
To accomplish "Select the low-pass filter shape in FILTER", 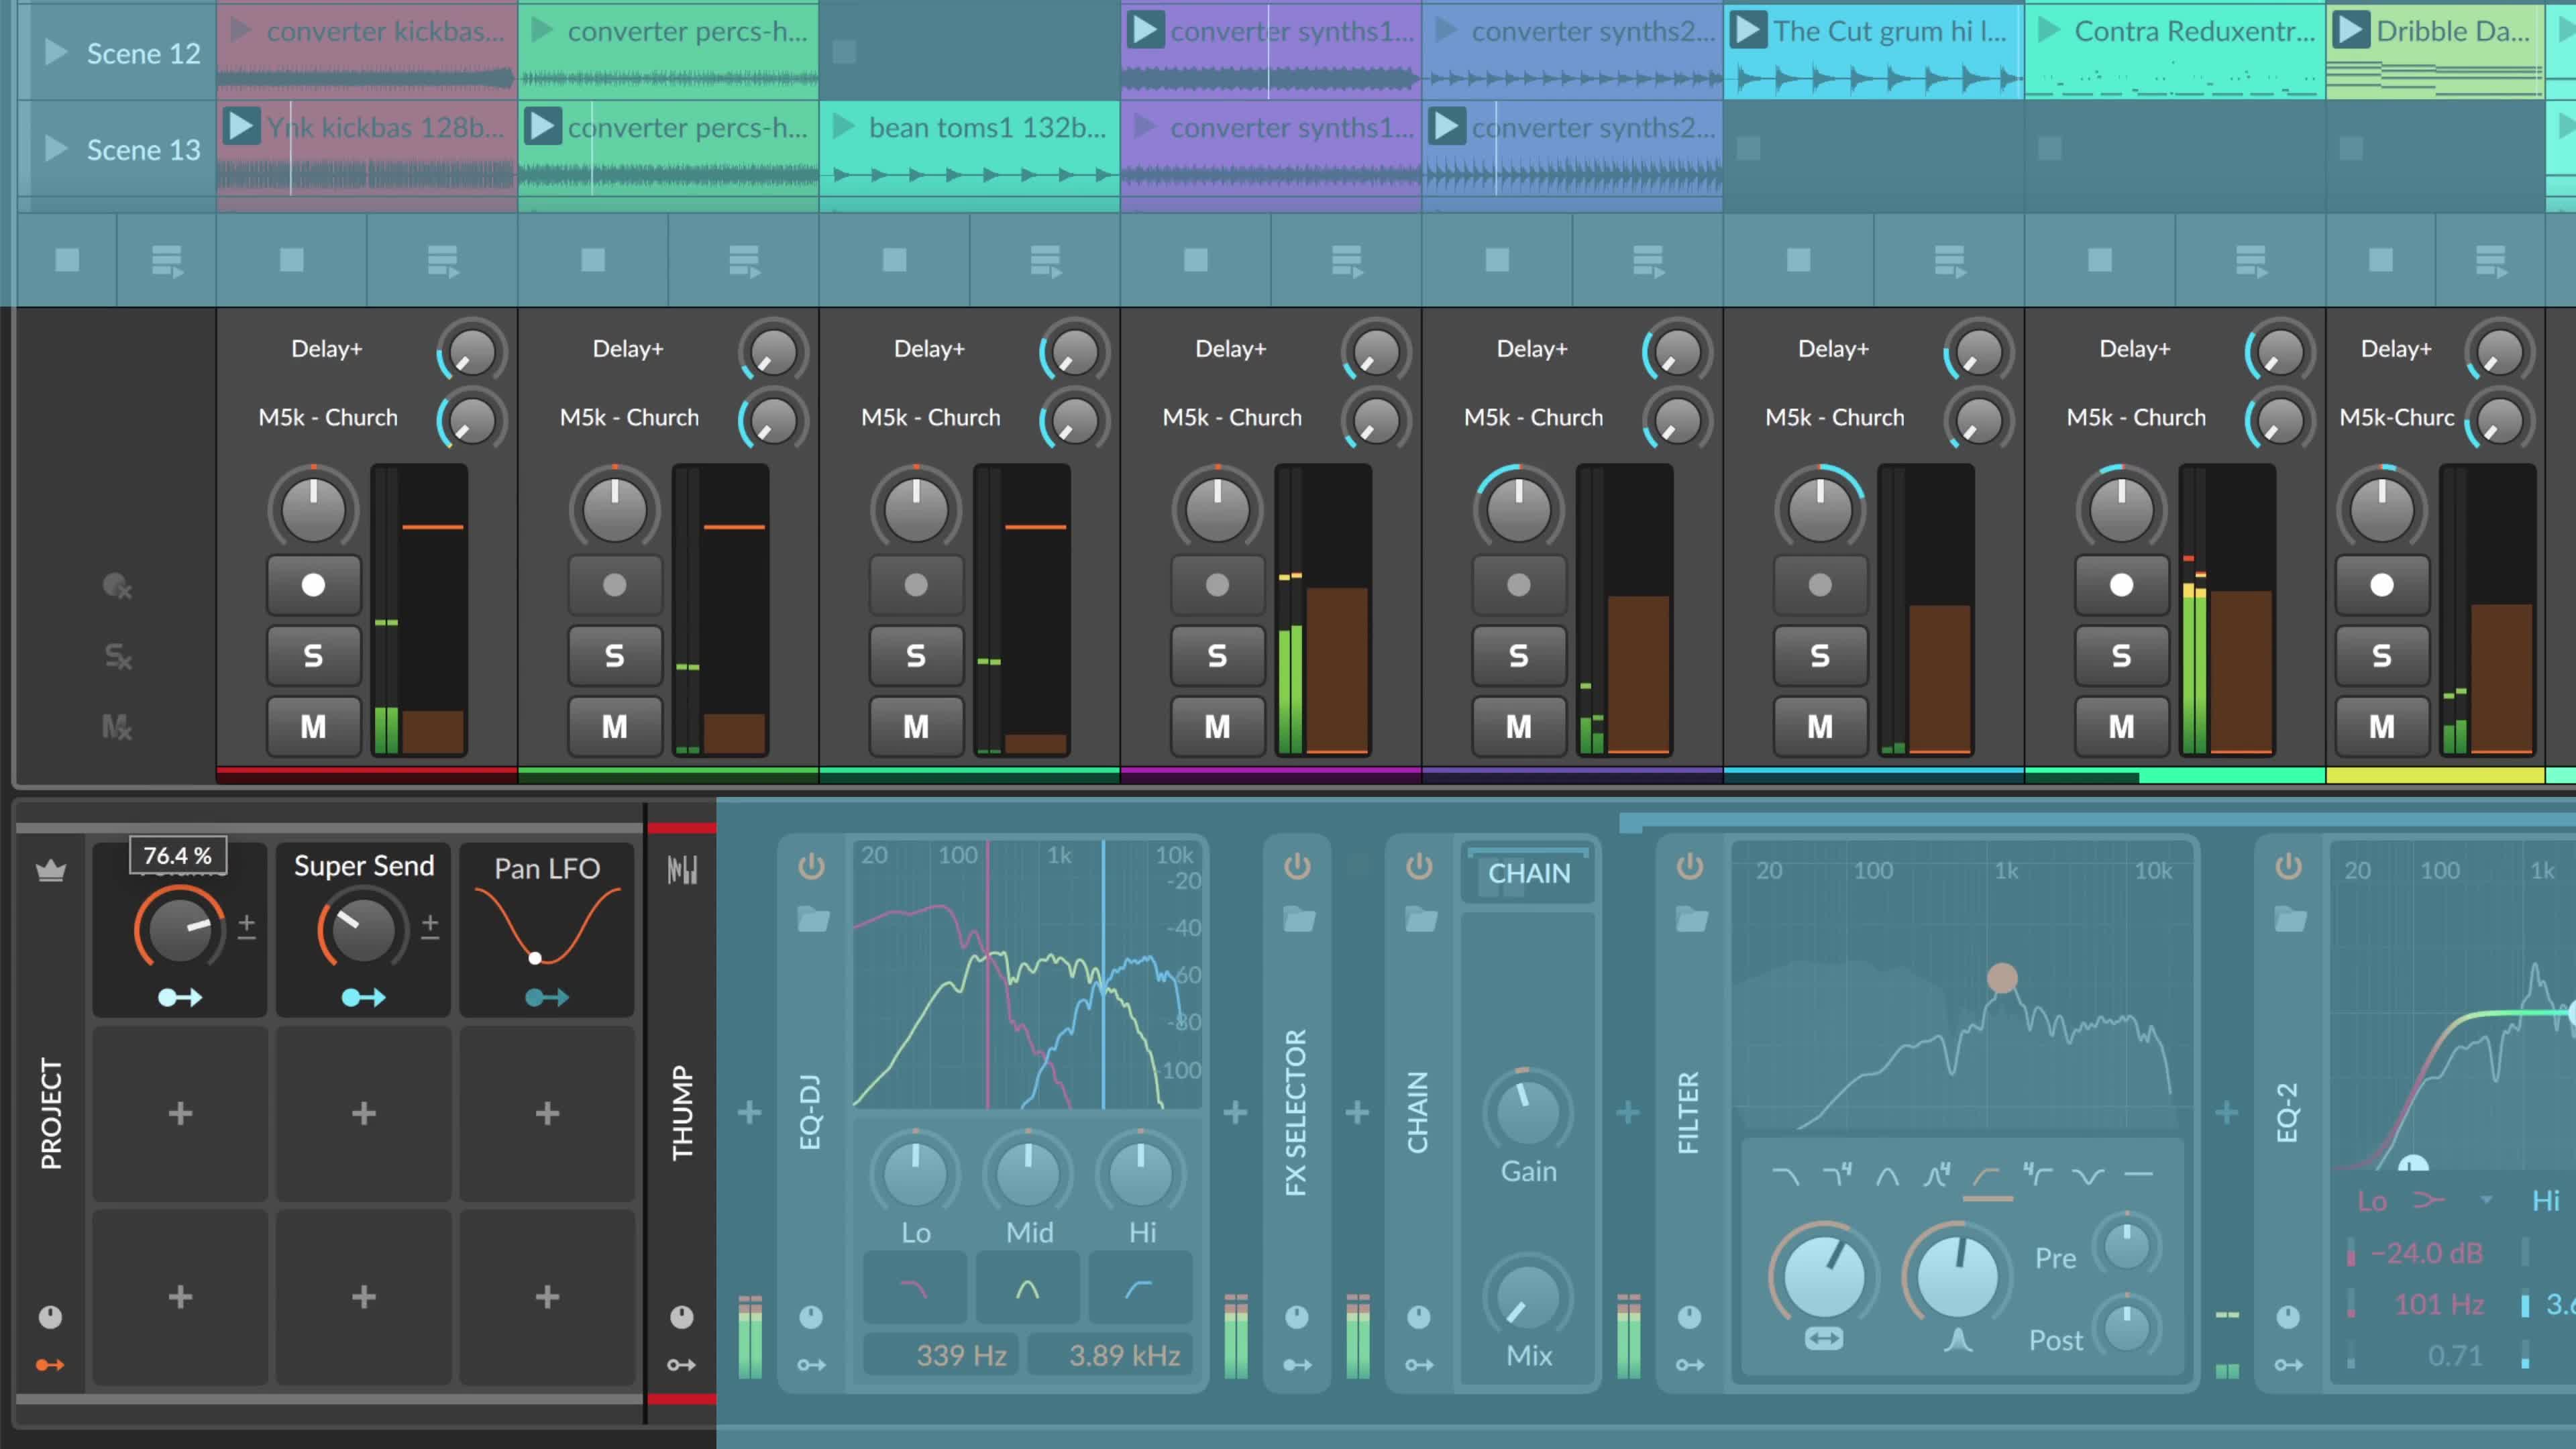I will (x=1785, y=1176).
